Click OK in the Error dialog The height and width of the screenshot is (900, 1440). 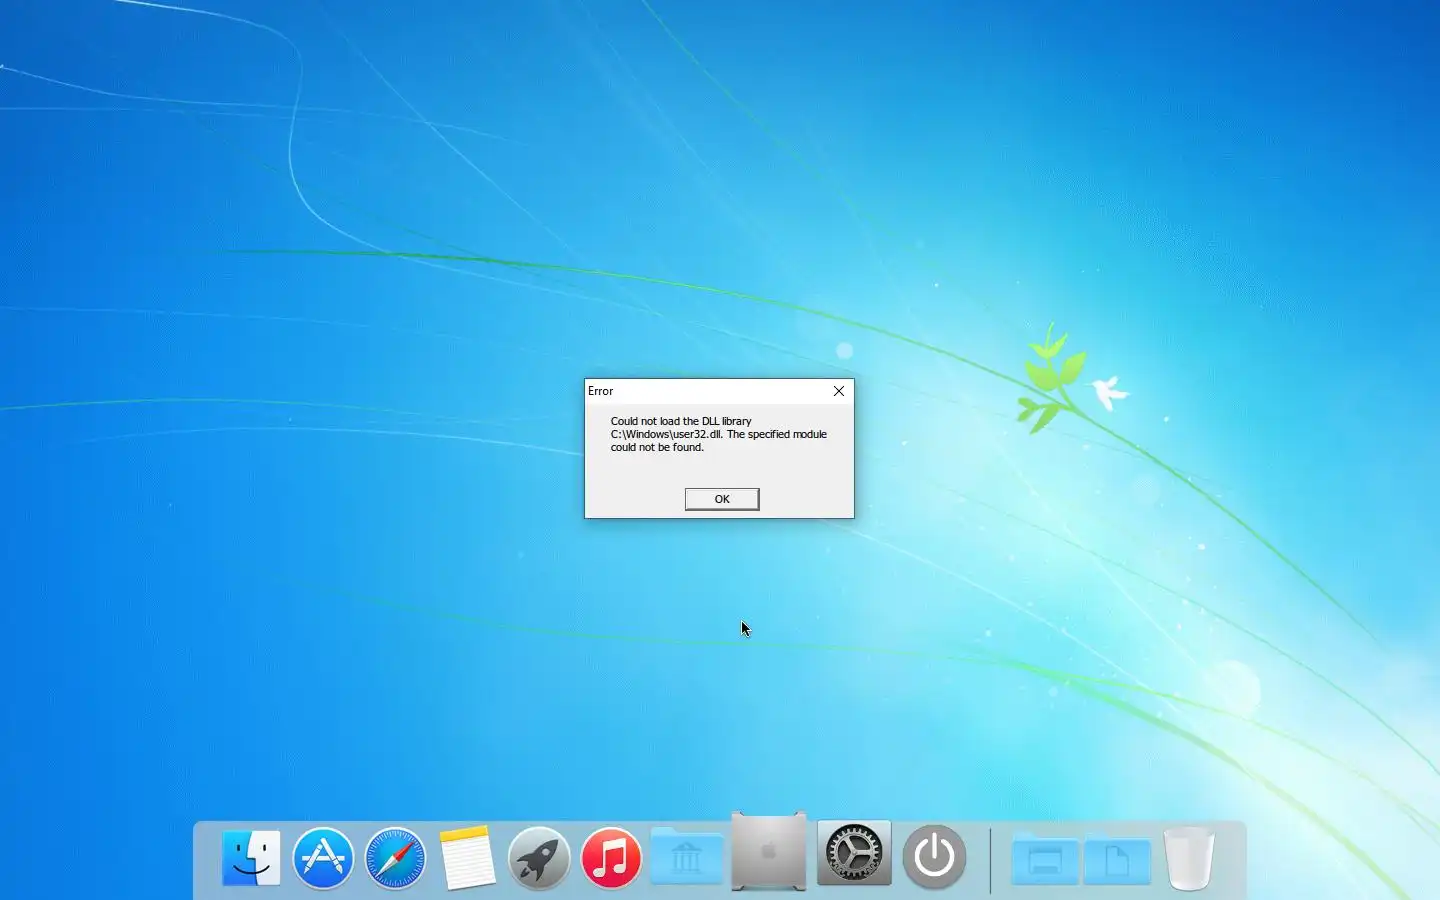pyautogui.click(x=722, y=499)
